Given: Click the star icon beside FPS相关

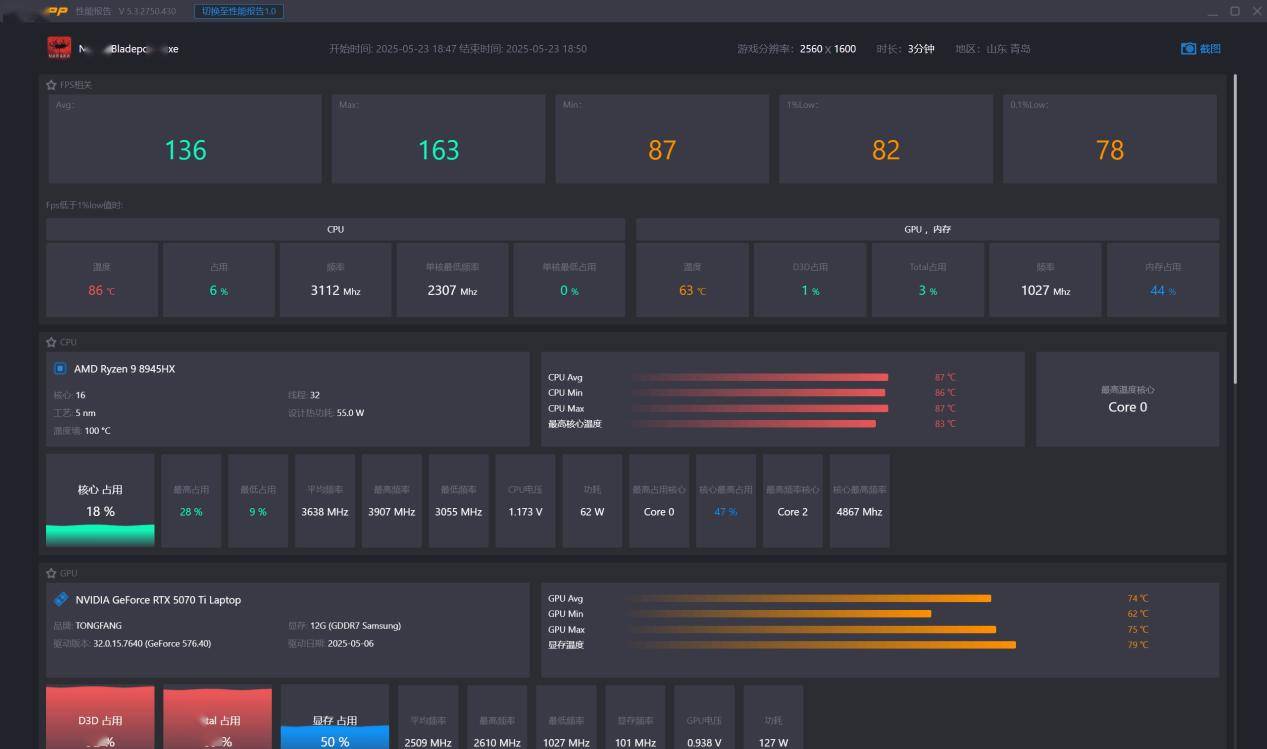Looking at the screenshot, I should pos(51,85).
